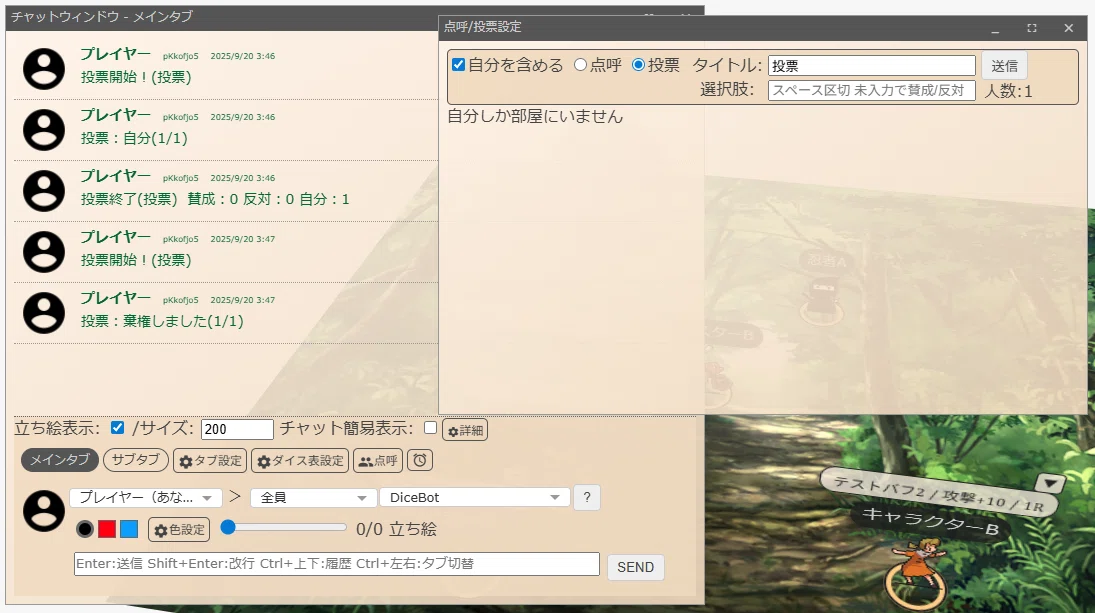Click the 'テストバフ2 / 攻撃+10 / 1R' label
This screenshot has height=613, width=1095.
coord(937,494)
